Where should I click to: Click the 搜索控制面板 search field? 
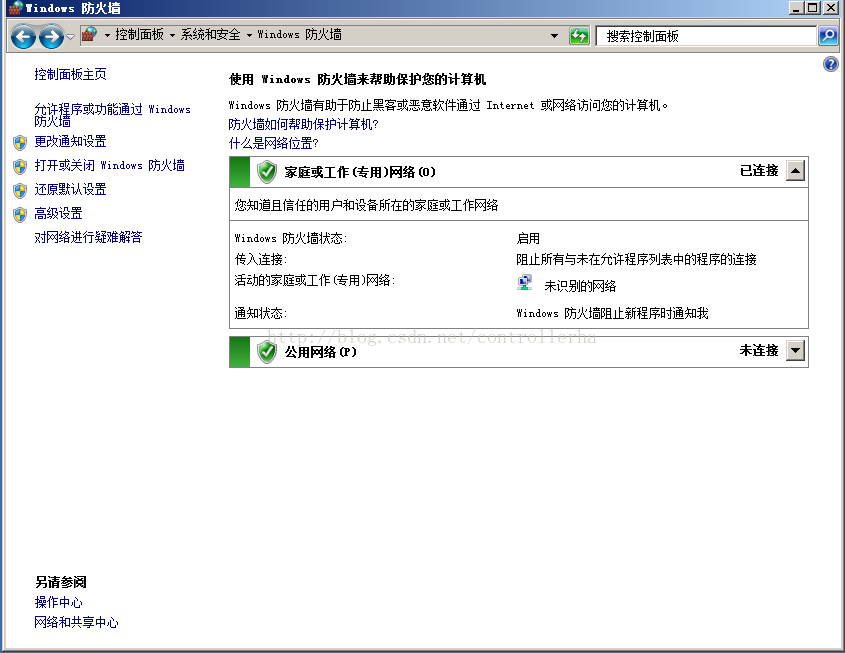point(706,36)
